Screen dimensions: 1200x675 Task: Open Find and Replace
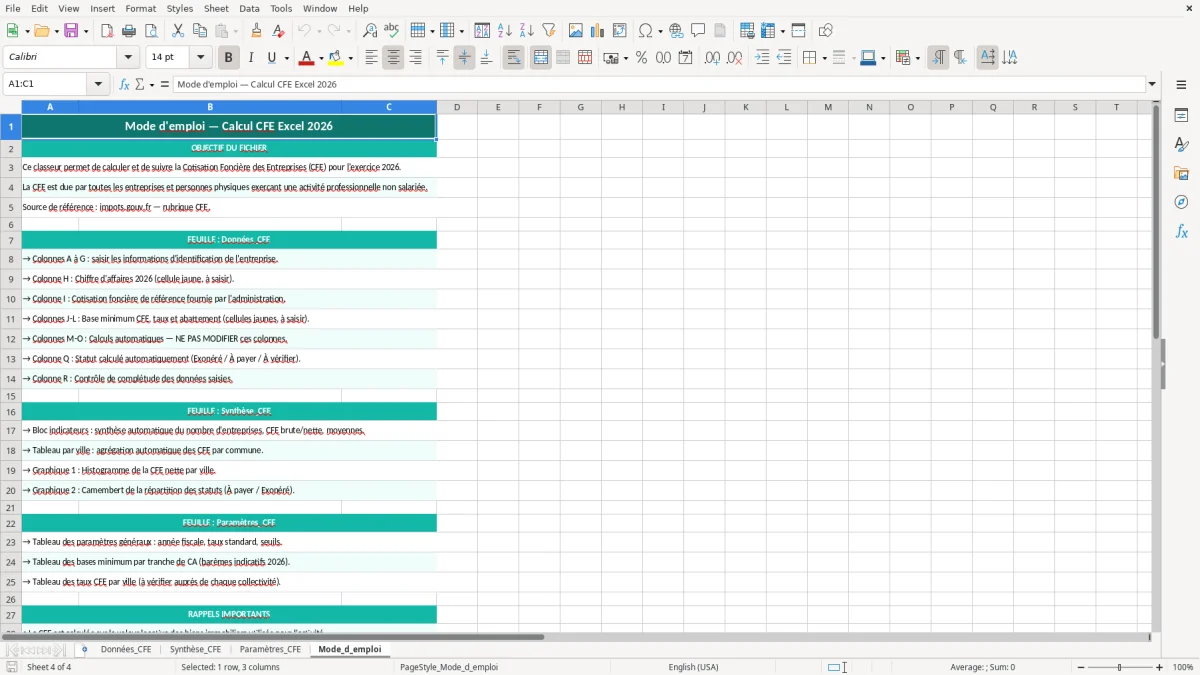[370, 31]
